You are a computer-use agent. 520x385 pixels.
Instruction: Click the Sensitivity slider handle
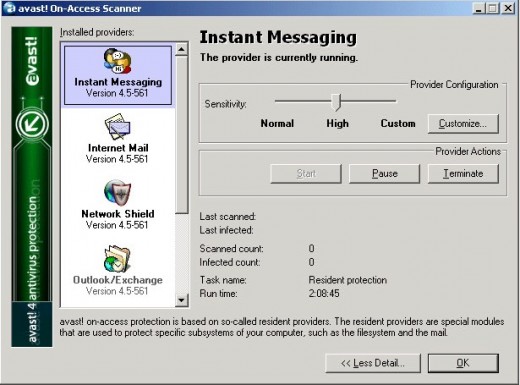336,102
